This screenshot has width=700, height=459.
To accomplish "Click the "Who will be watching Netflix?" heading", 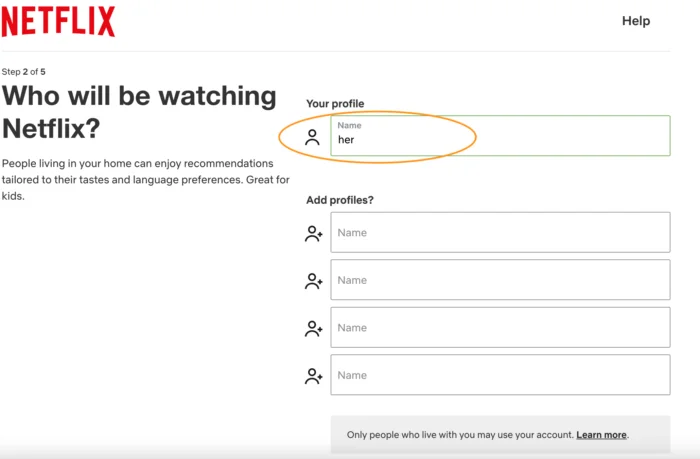I will click(139, 112).
